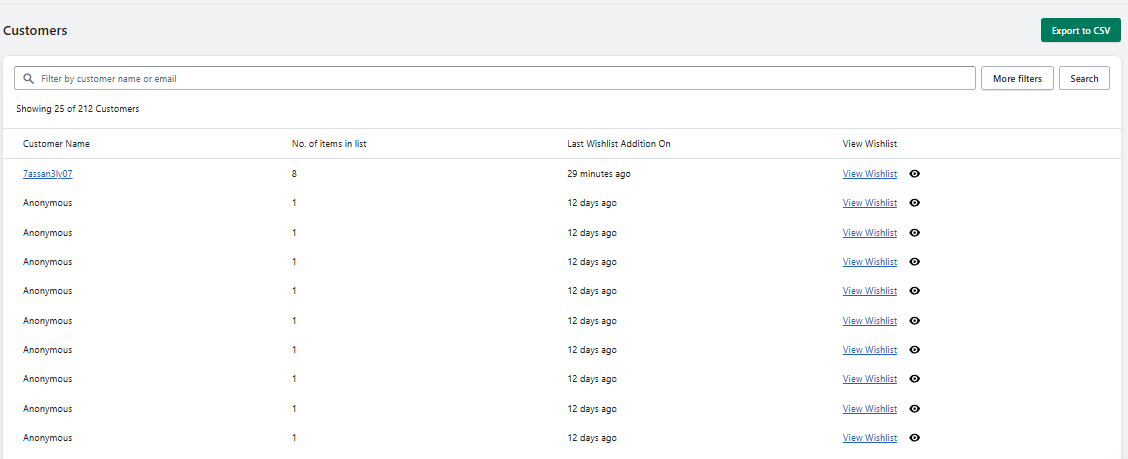Click the Export to CSV button

1081,30
